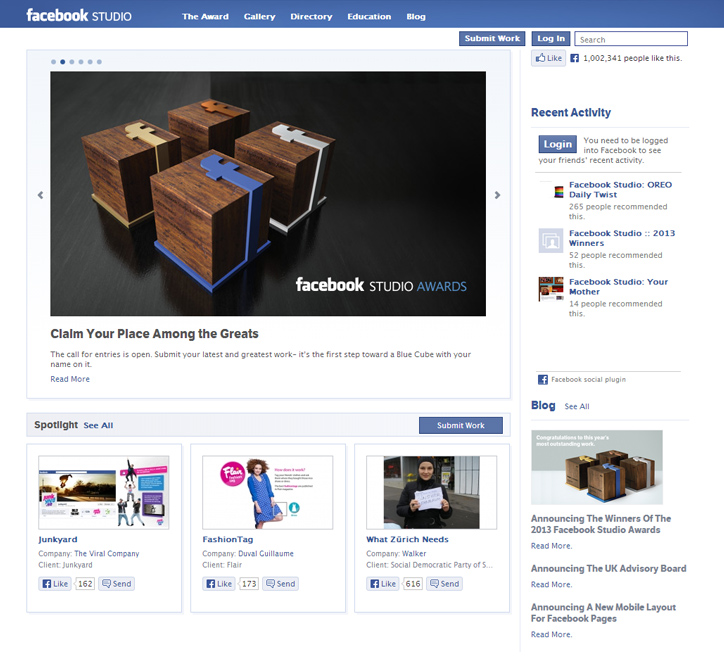Open Announcing The UK Advisory Board post

[x=609, y=569]
